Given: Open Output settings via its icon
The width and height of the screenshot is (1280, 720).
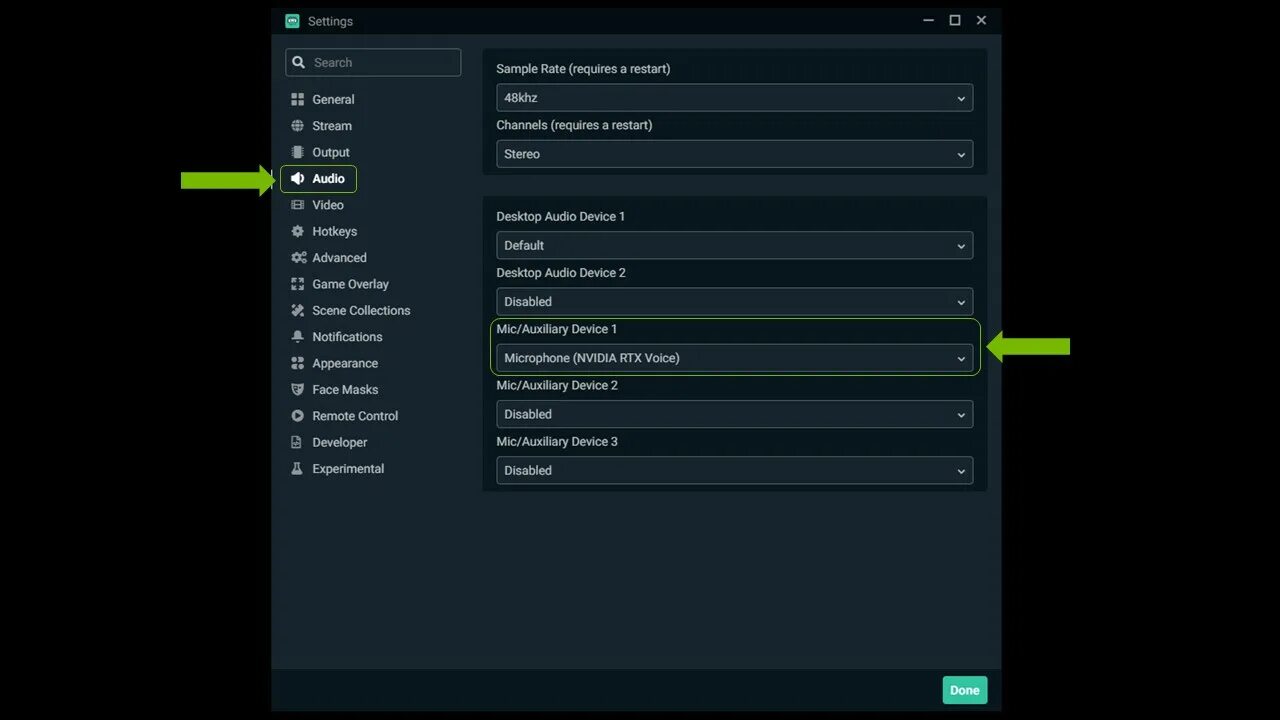Looking at the screenshot, I should (x=297, y=152).
